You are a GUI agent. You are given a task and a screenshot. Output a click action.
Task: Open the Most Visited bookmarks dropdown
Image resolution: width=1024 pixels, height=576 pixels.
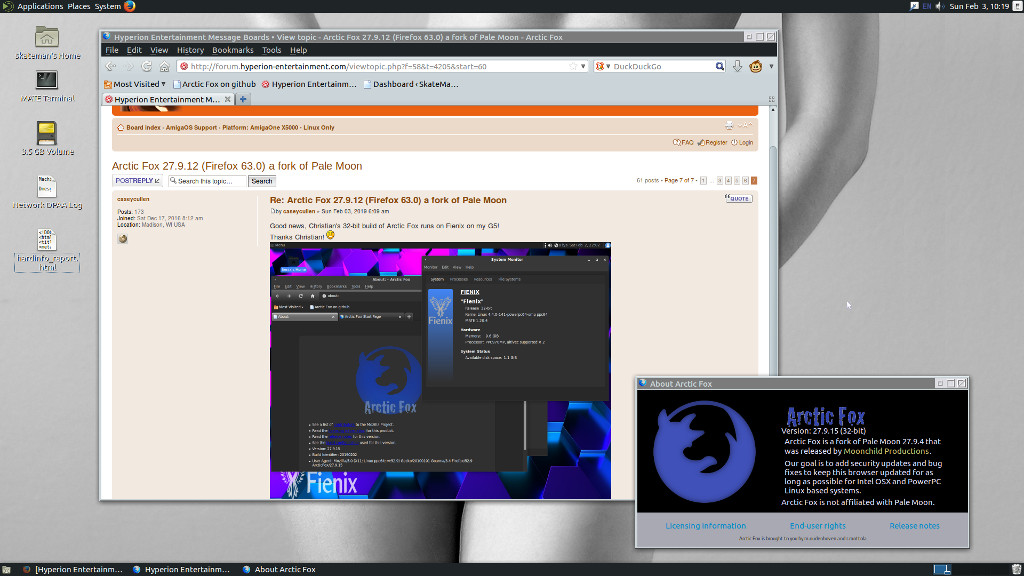tap(135, 84)
